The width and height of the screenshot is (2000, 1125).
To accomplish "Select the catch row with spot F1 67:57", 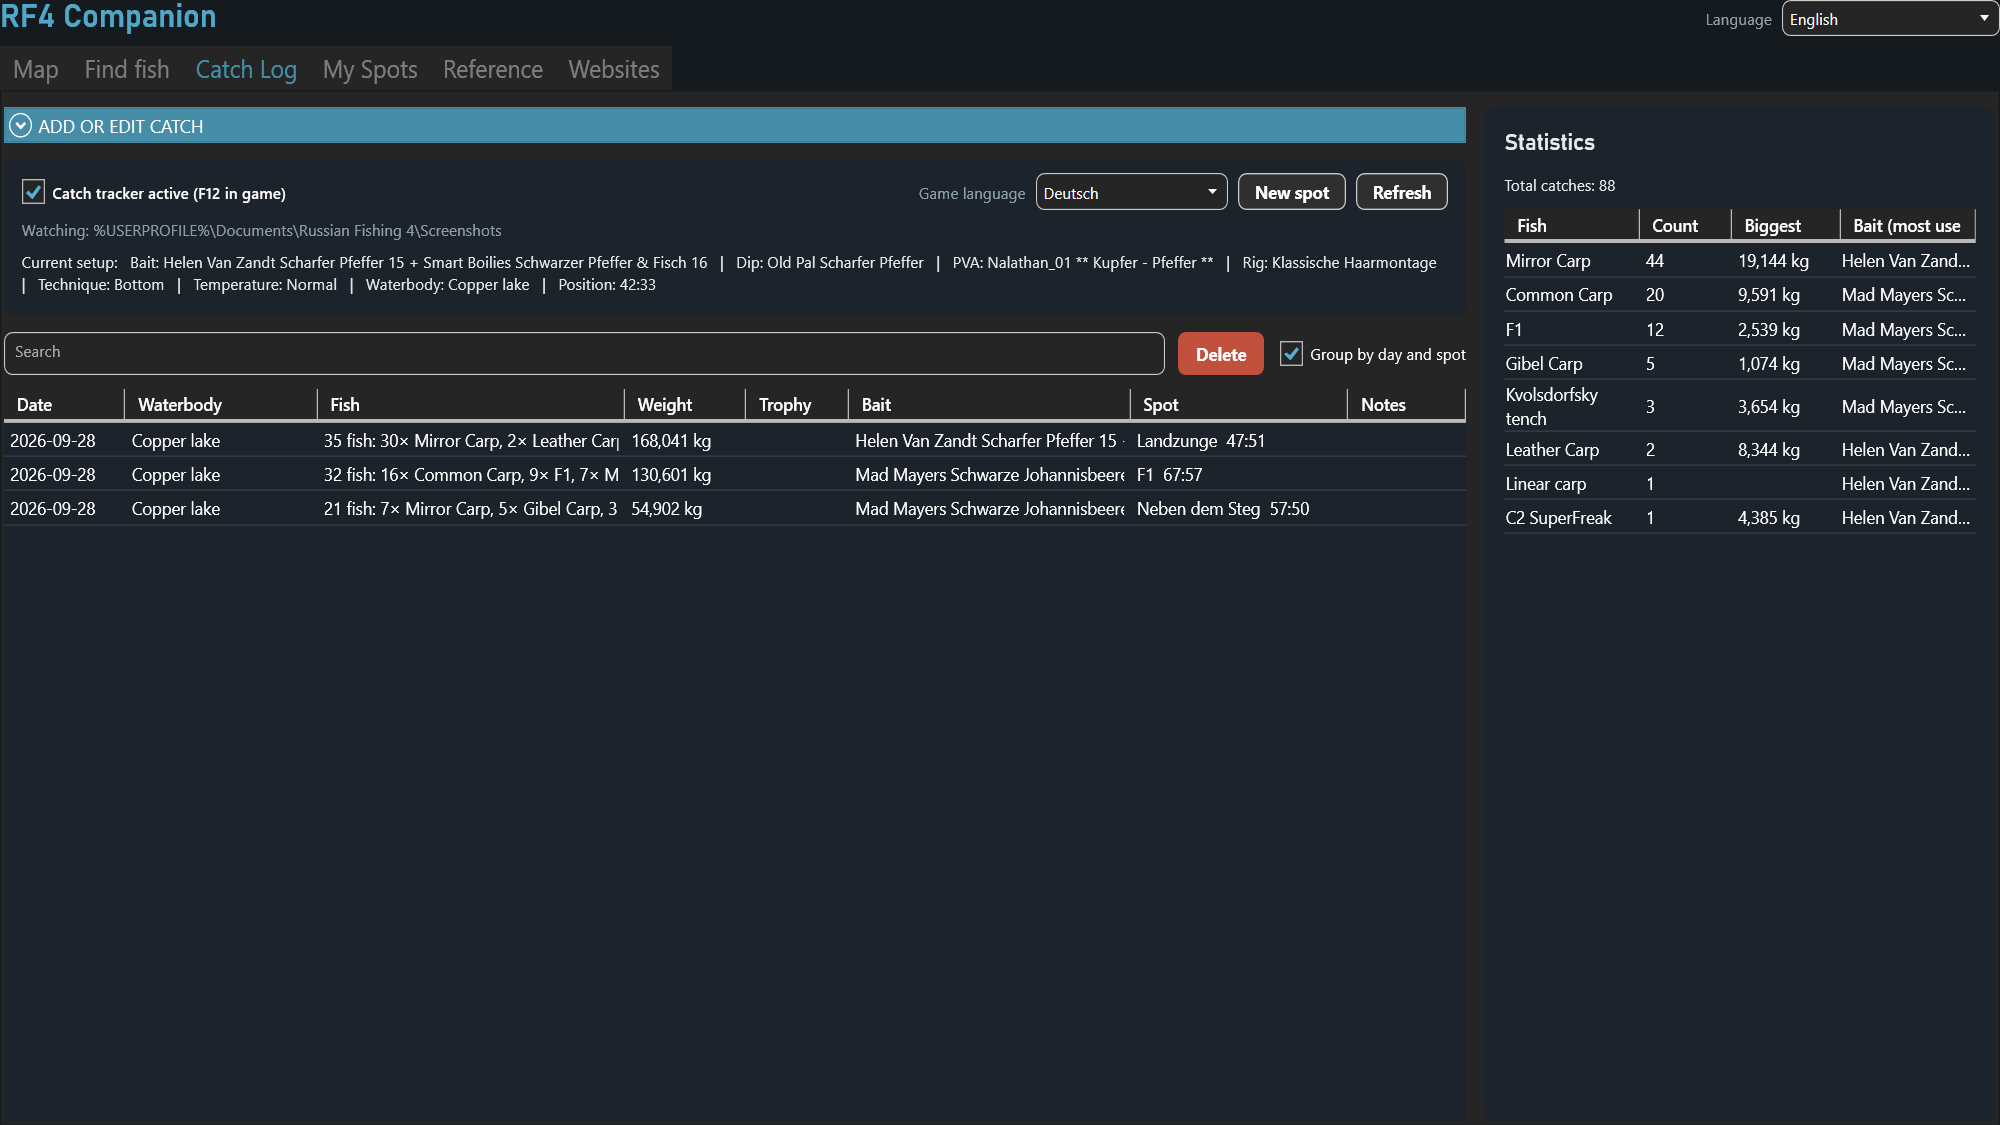I will pyautogui.click(x=735, y=475).
